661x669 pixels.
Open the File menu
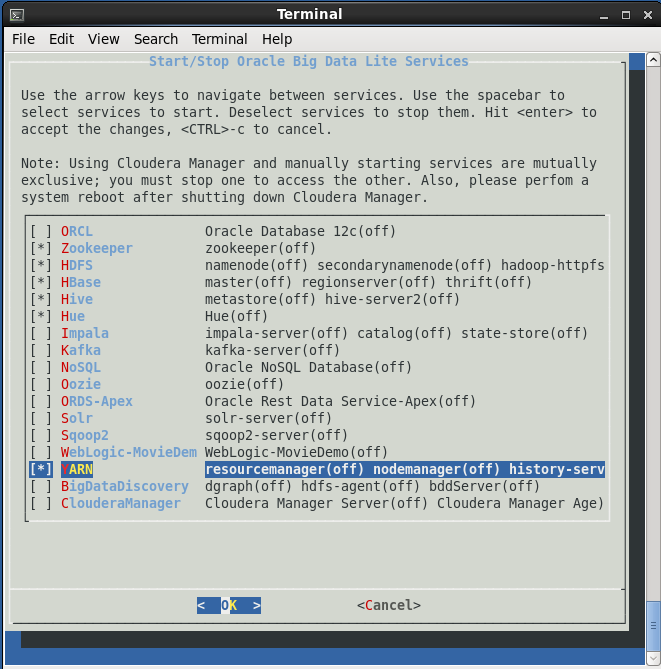point(23,39)
